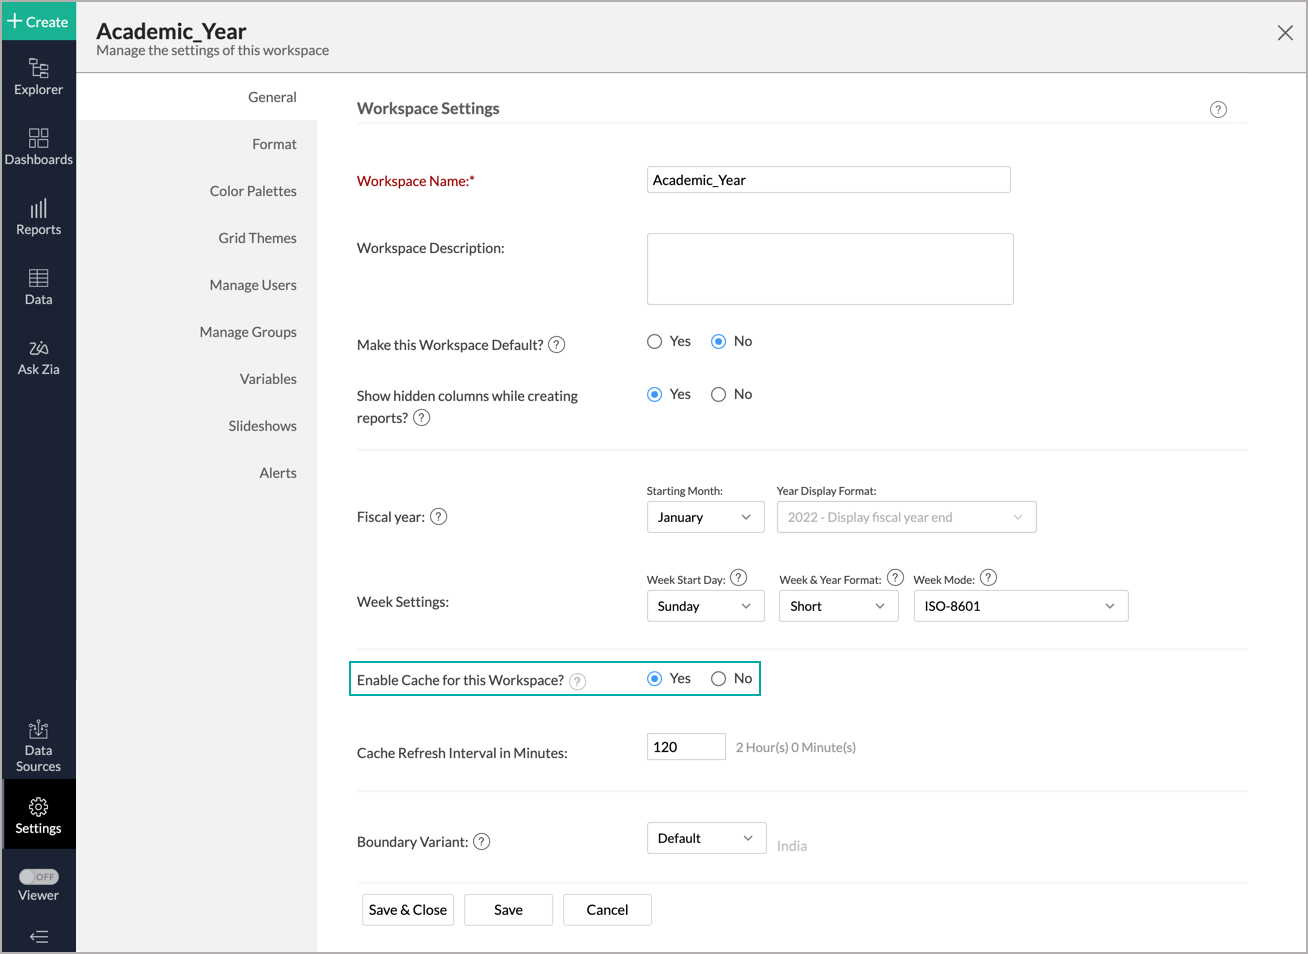Collapse the left sidebar panel
The width and height of the screenshot is (1308, 954).
coord(38,937)
